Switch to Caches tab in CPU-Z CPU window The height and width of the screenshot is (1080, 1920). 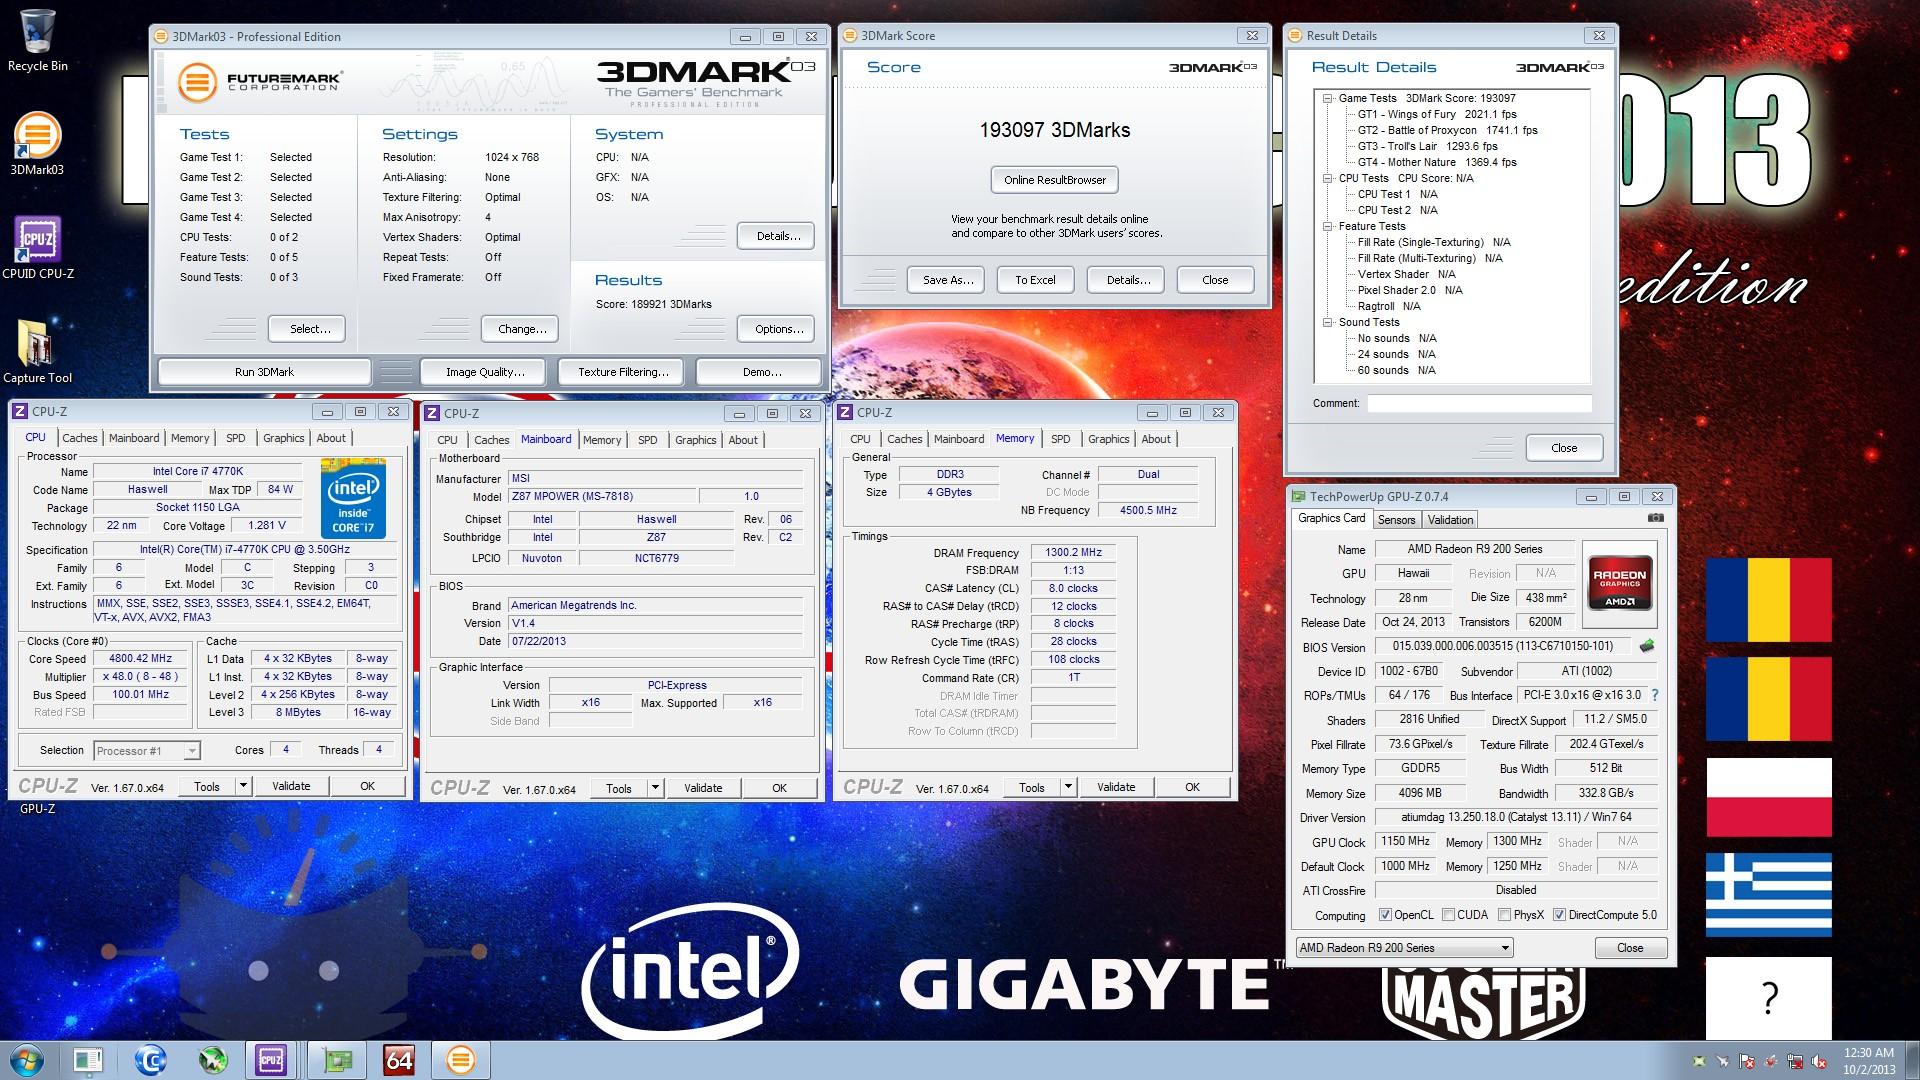80,438
